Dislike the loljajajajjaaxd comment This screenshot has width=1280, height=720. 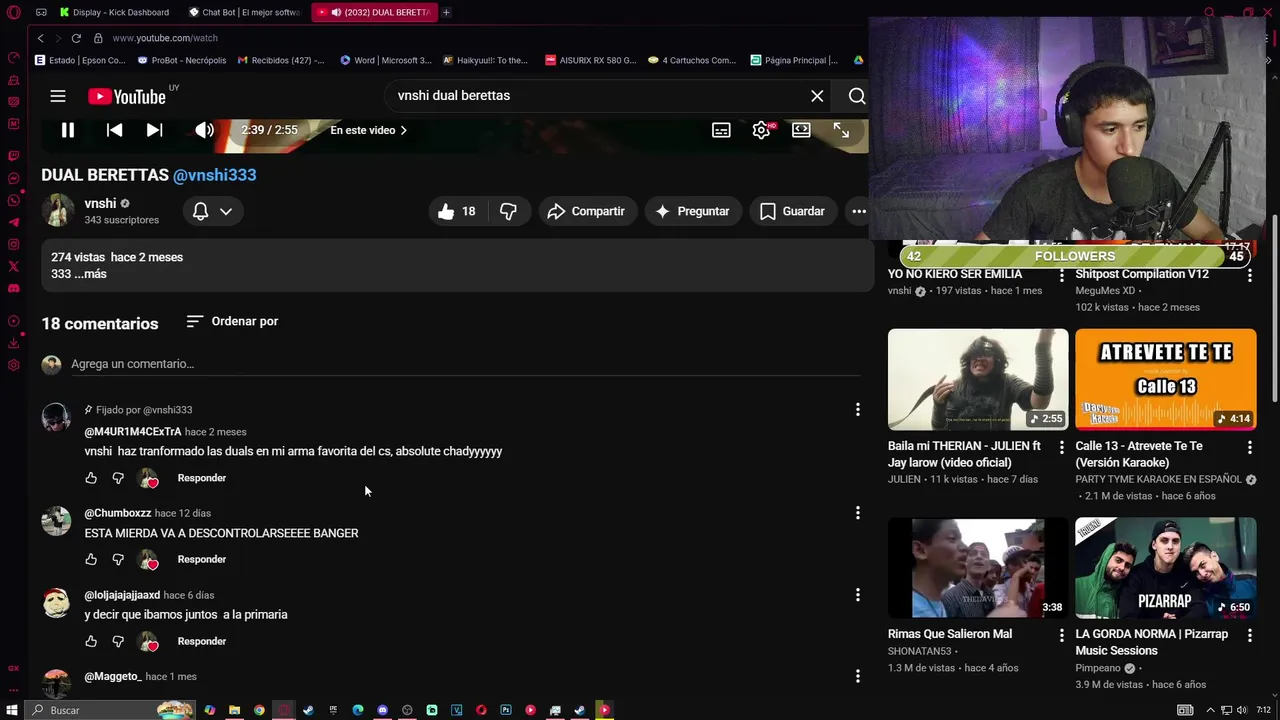[x=118, y=641]
